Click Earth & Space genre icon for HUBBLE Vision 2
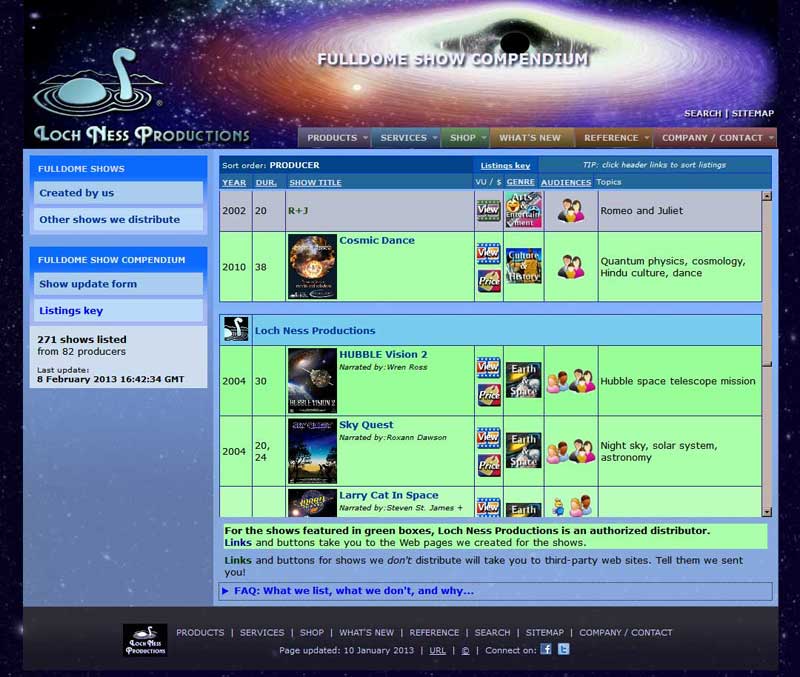Image resolution: width=800 pixels, height=677 pixels. (x=523, y=380)
